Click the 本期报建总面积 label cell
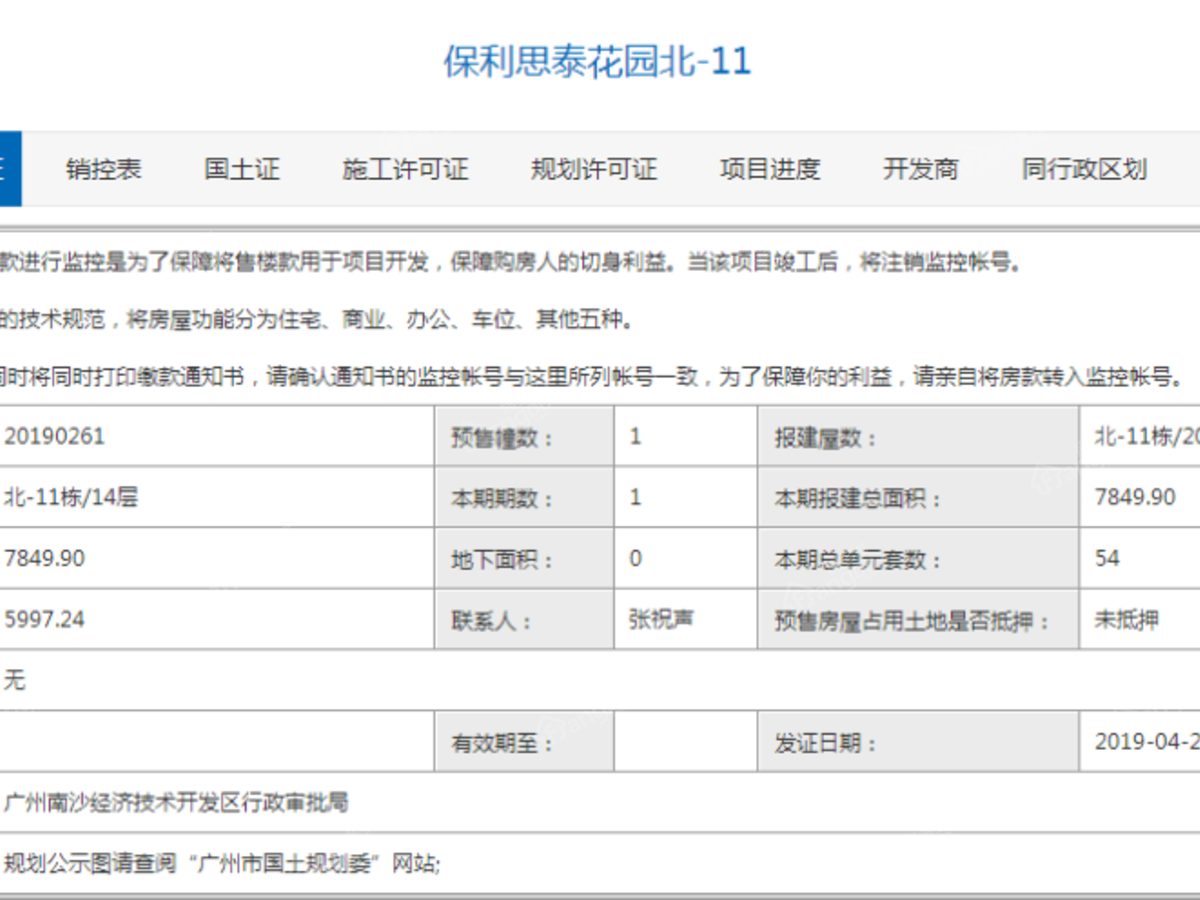Image resolution: width=1200 pixels, height=900 pixels. coord(918,498)
